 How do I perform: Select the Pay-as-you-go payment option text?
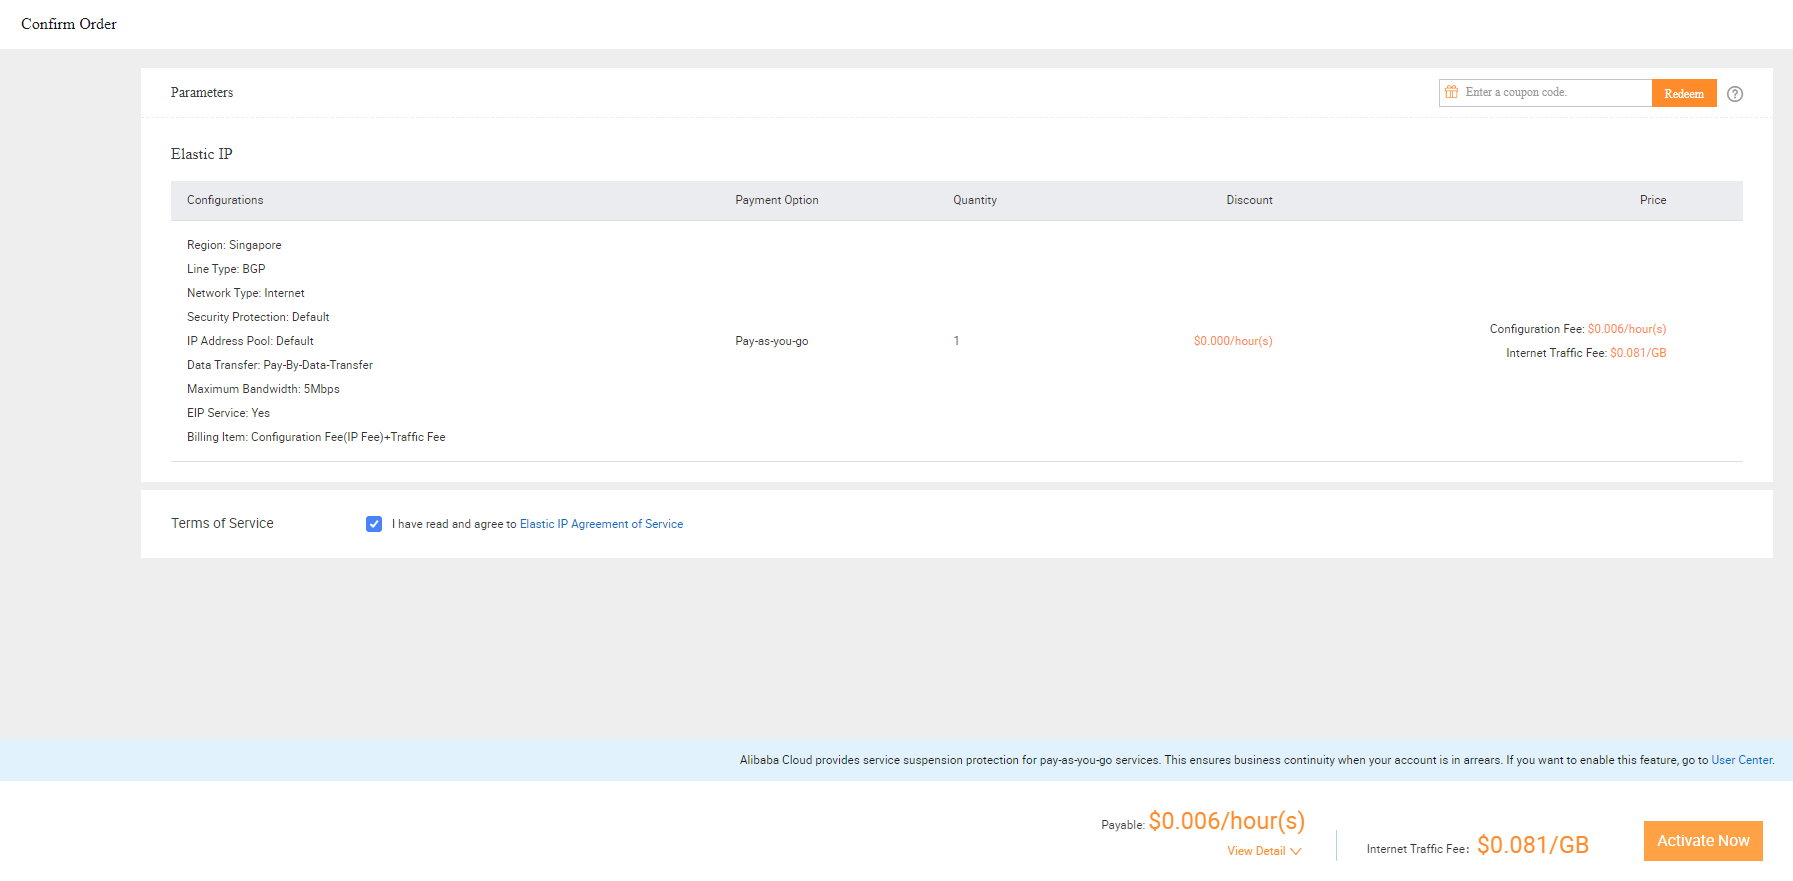(x=771, y=341)
